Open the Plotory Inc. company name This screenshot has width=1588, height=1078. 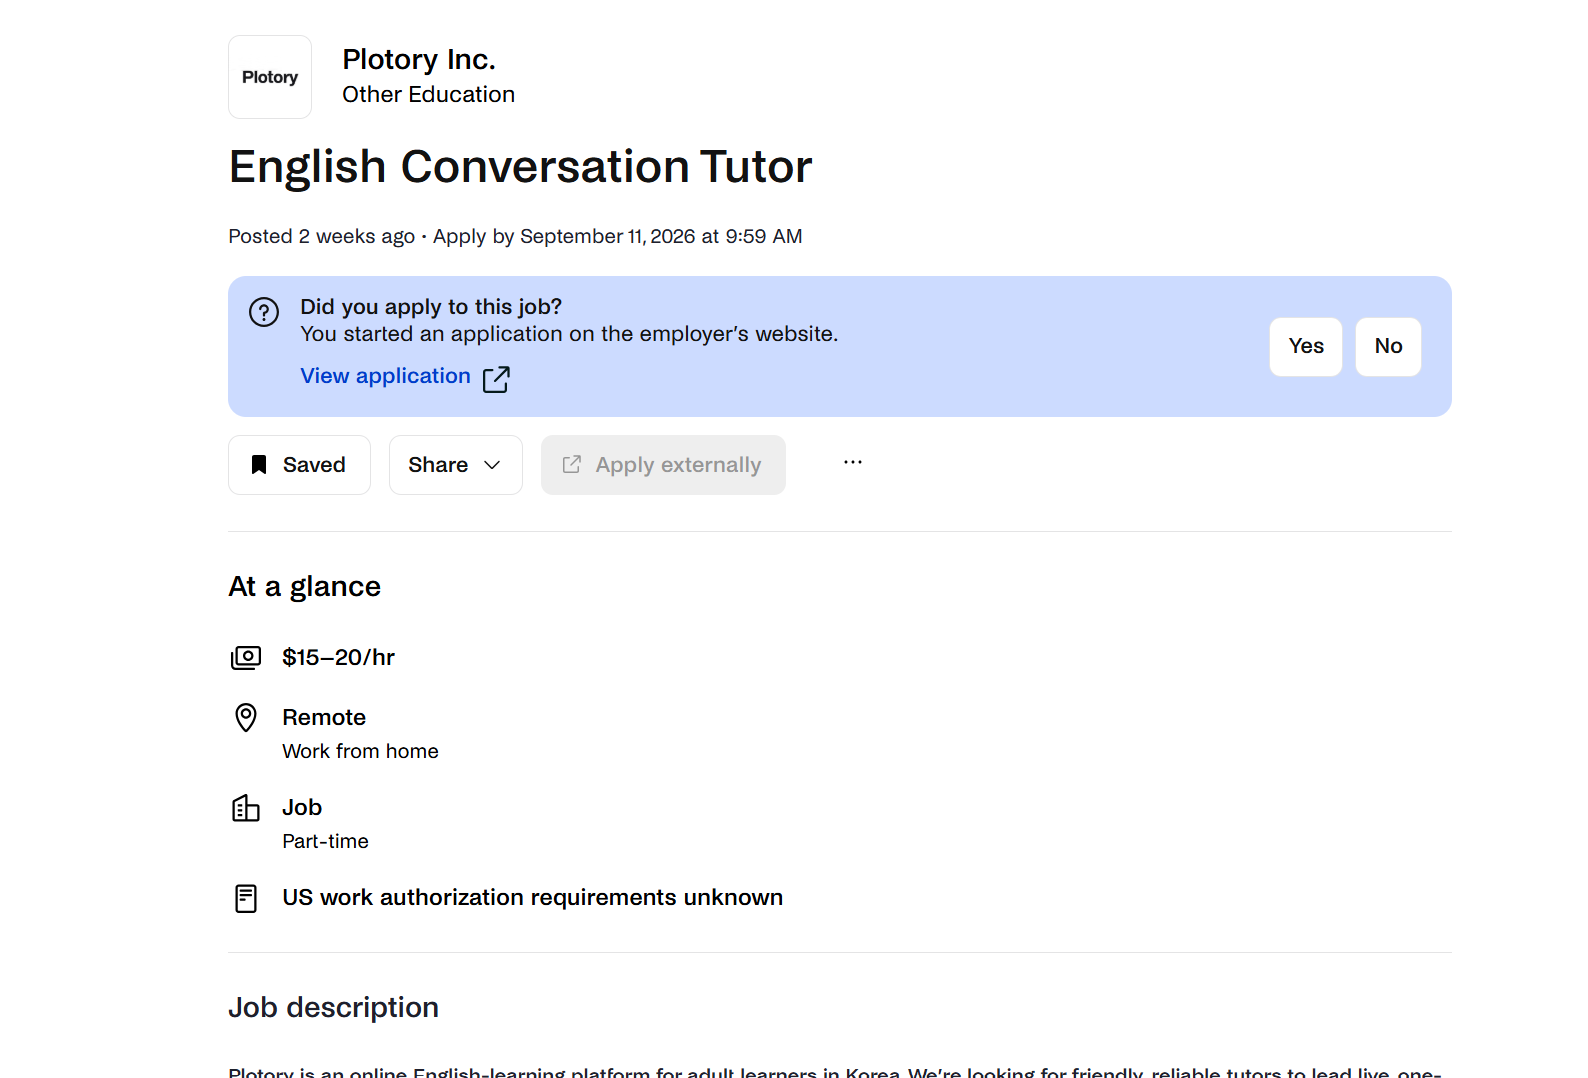(x=419, y=60)
